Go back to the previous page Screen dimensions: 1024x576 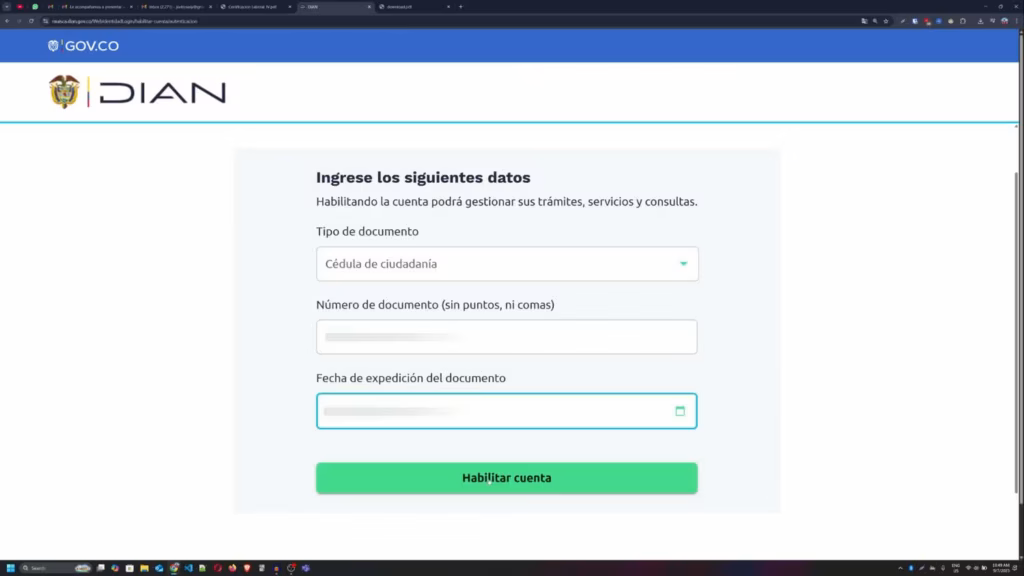click(7, 21)
